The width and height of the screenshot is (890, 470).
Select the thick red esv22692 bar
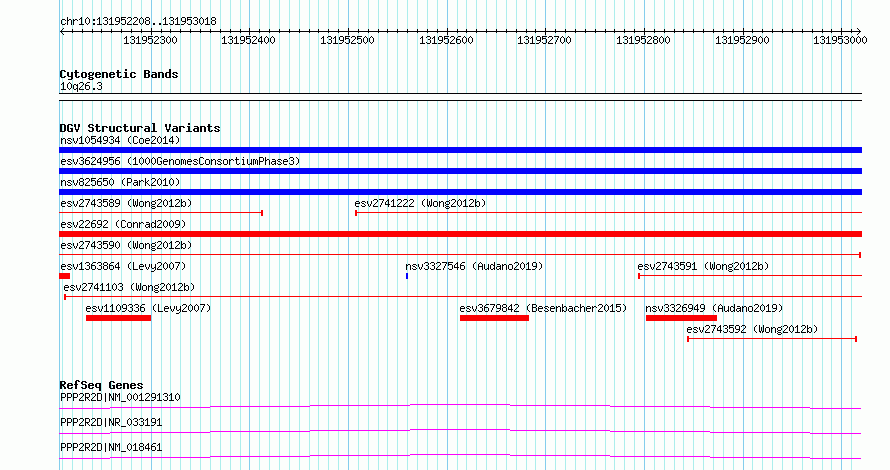pos(460,234)
